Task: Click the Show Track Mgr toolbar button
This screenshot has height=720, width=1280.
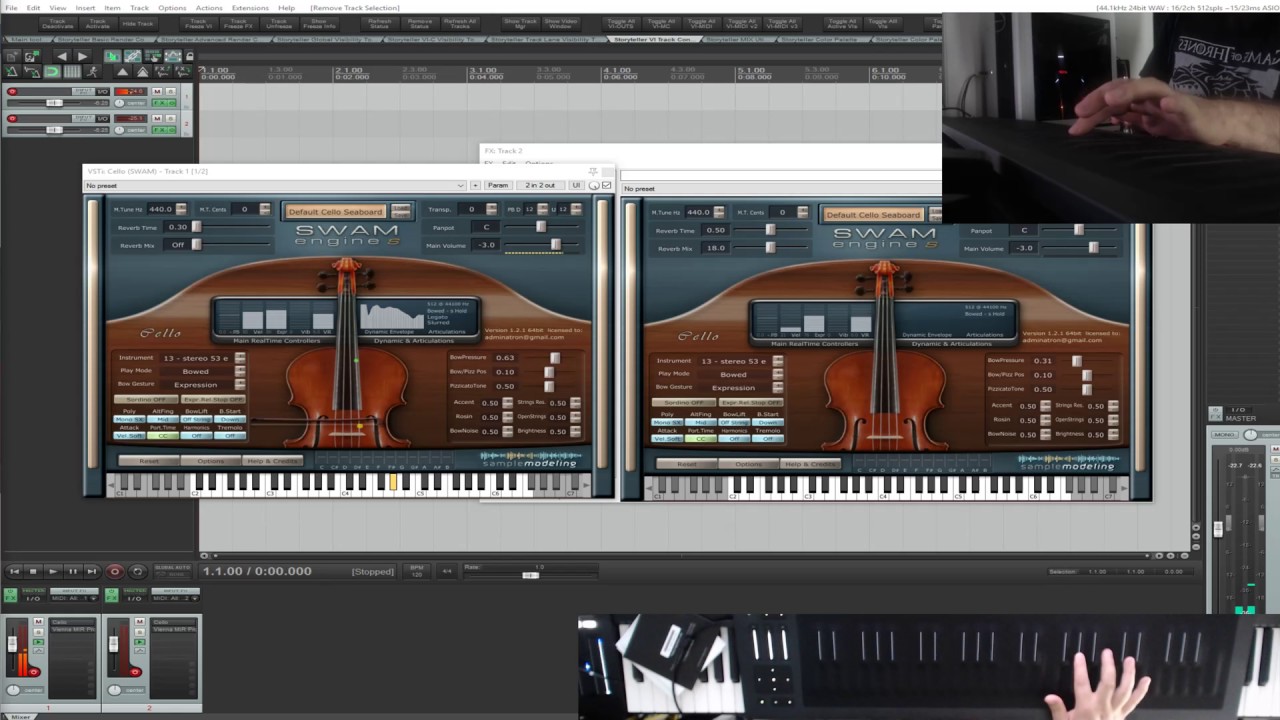Action: [520, 23]
